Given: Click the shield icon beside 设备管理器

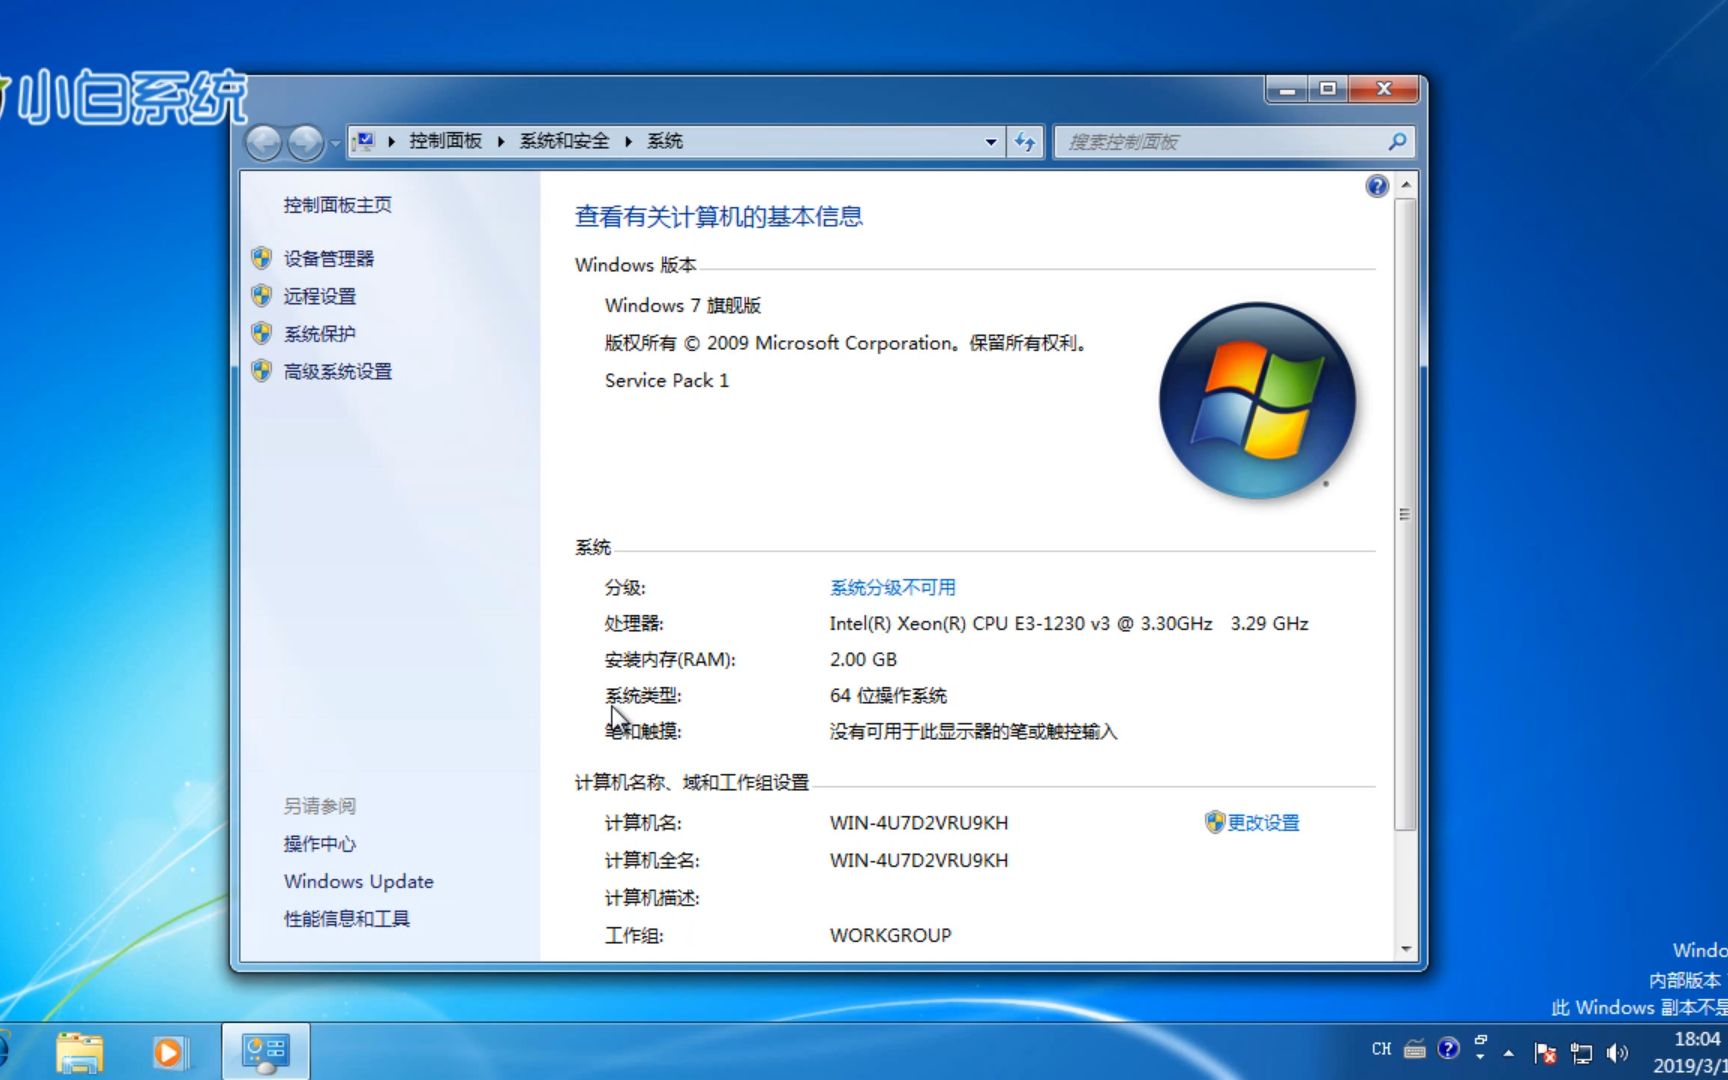Looking at the screenshot, I should click(x=262, y=258).
